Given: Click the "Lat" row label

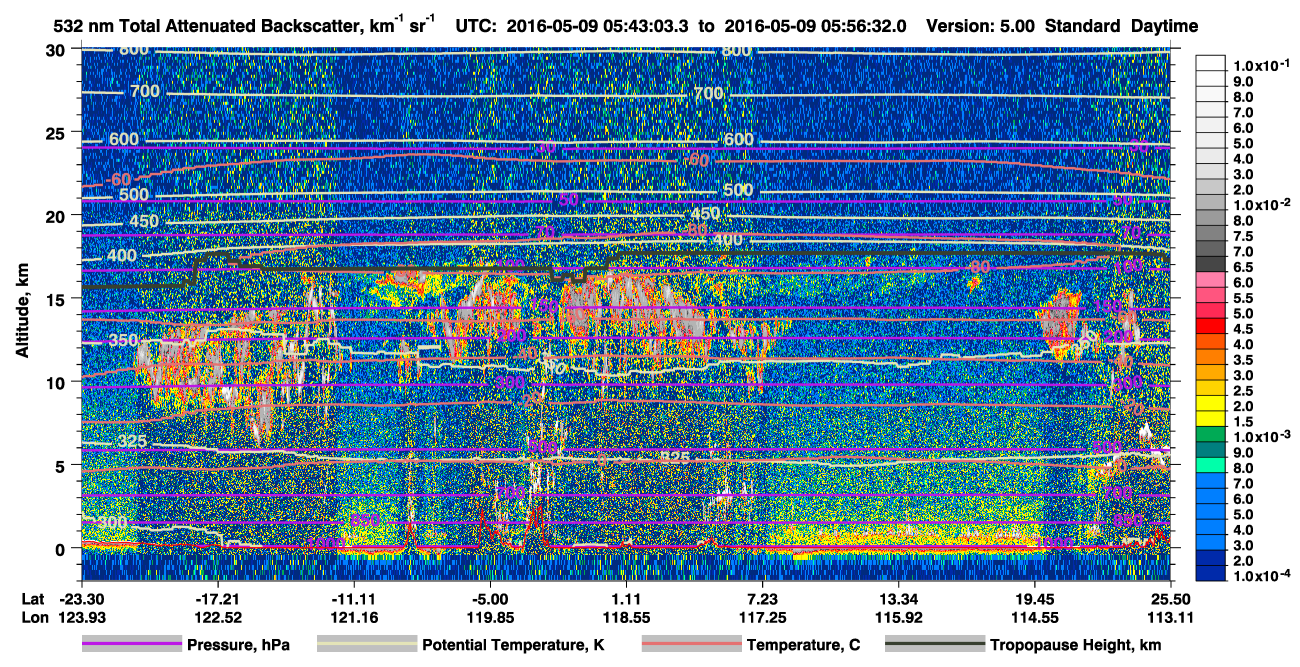Looking at the screenshot, I should [32, 598].
